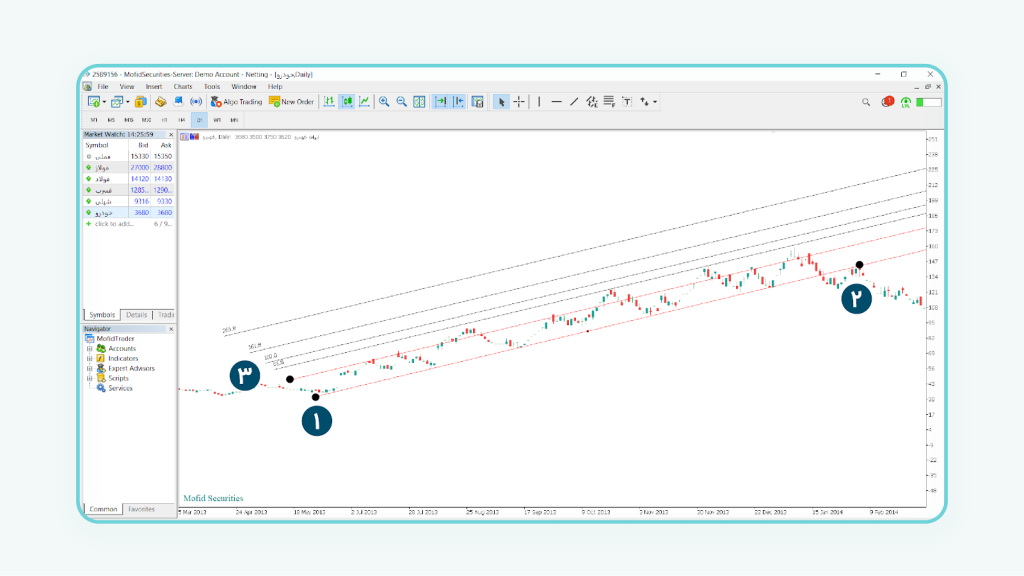Viewport: 1024px width, 576px height.
Task: Select the trendline drawing tool
Action: pyautogui.click(x=574, y=102)
